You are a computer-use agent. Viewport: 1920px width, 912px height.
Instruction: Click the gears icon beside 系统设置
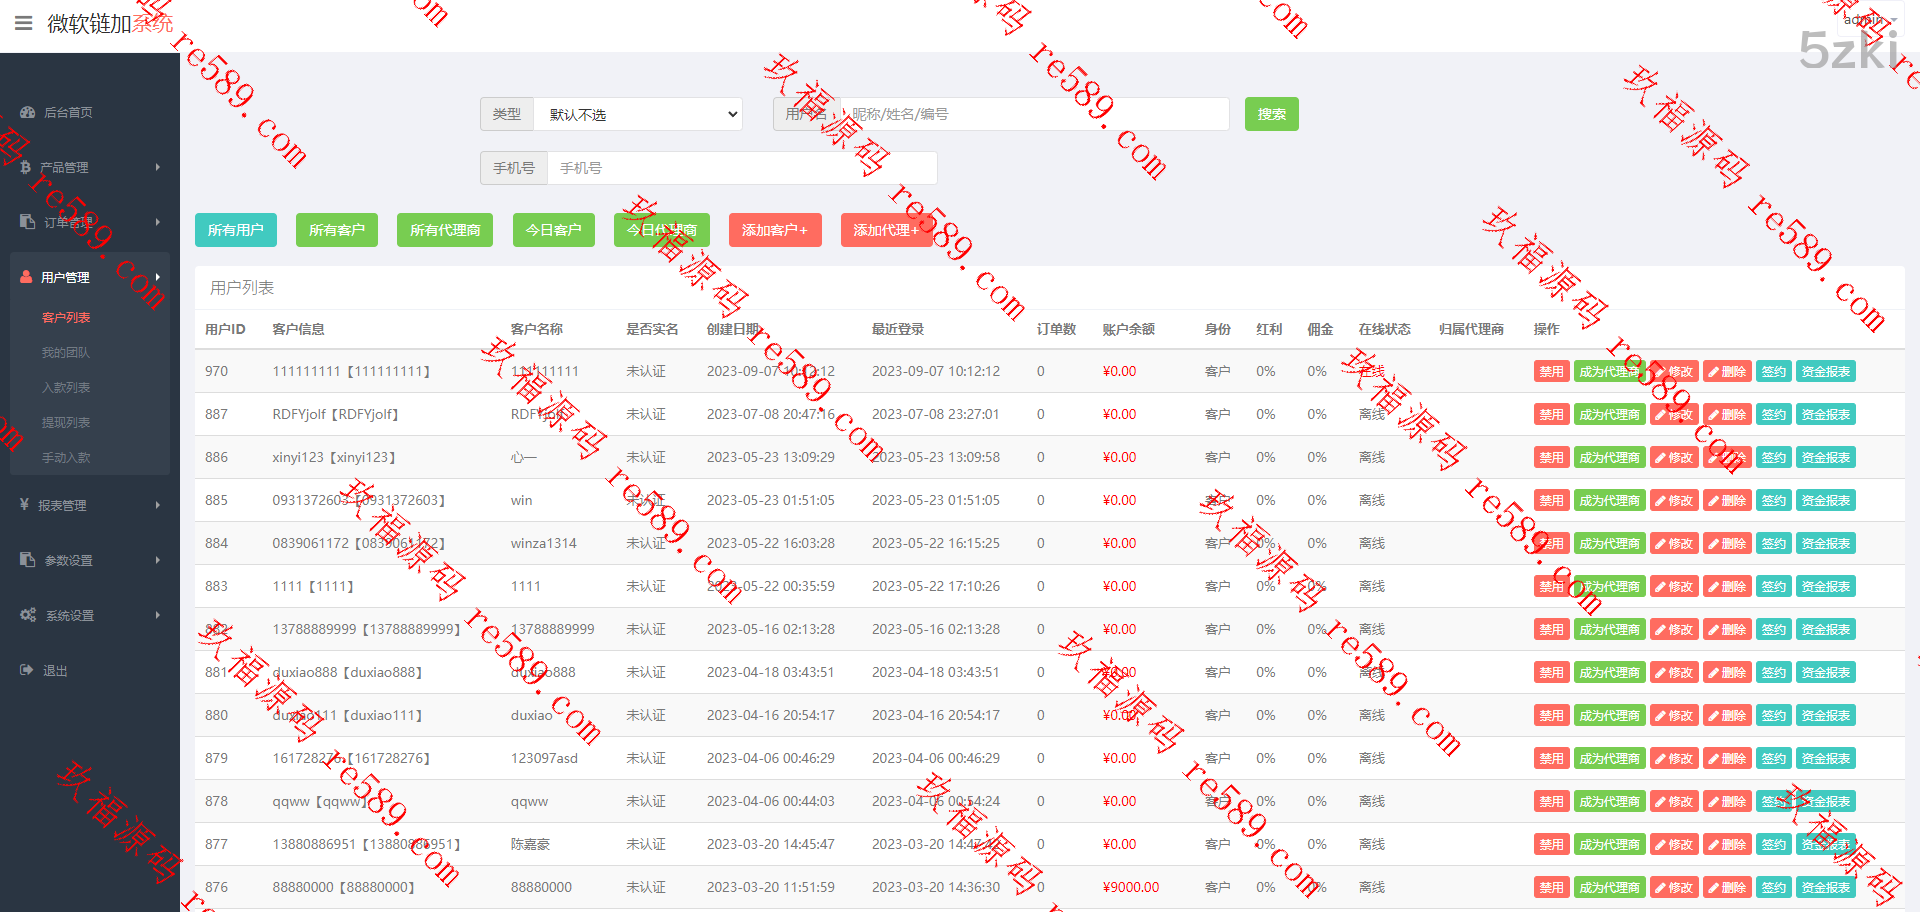(28, 615)
